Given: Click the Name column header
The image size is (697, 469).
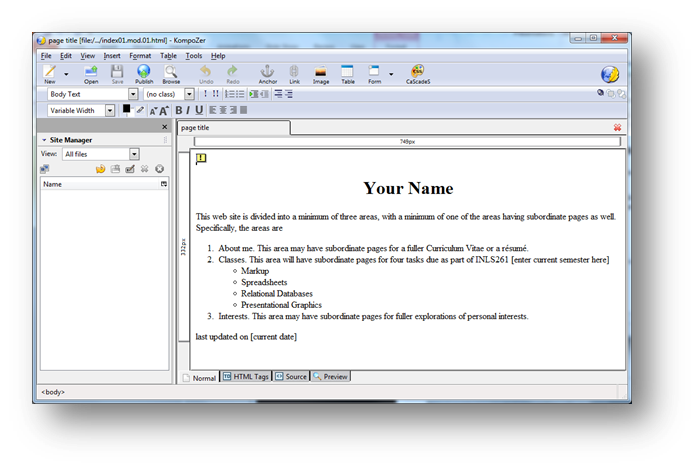Looking at the screenshot, I should coord(98,185).
